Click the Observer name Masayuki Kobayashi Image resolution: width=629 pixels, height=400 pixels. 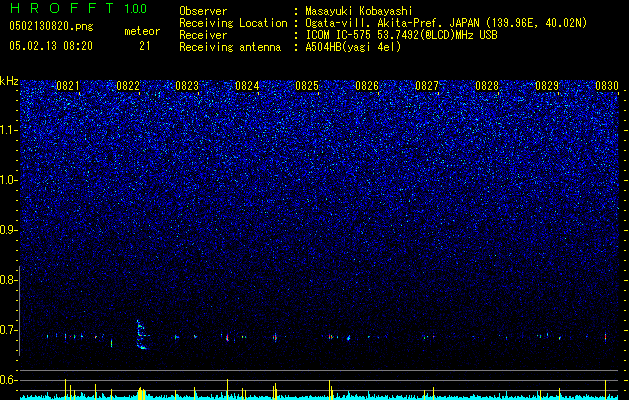pyautogui.click(x=359, y=11)
